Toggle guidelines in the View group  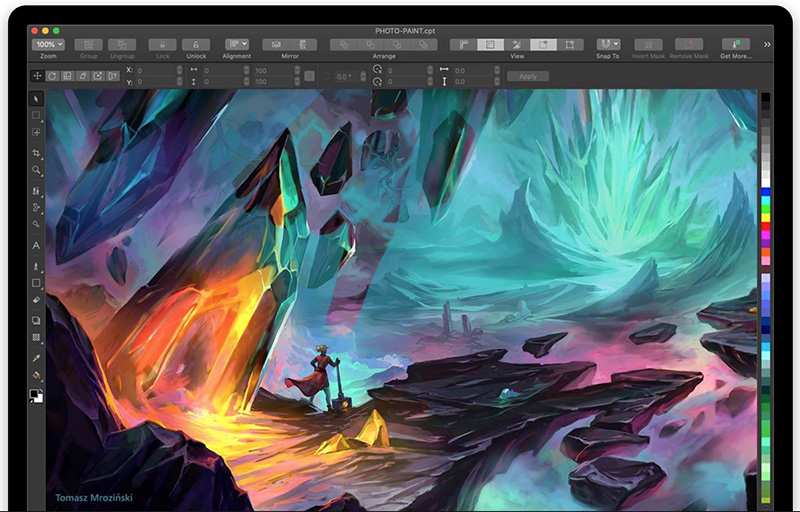tap(517, 44)
